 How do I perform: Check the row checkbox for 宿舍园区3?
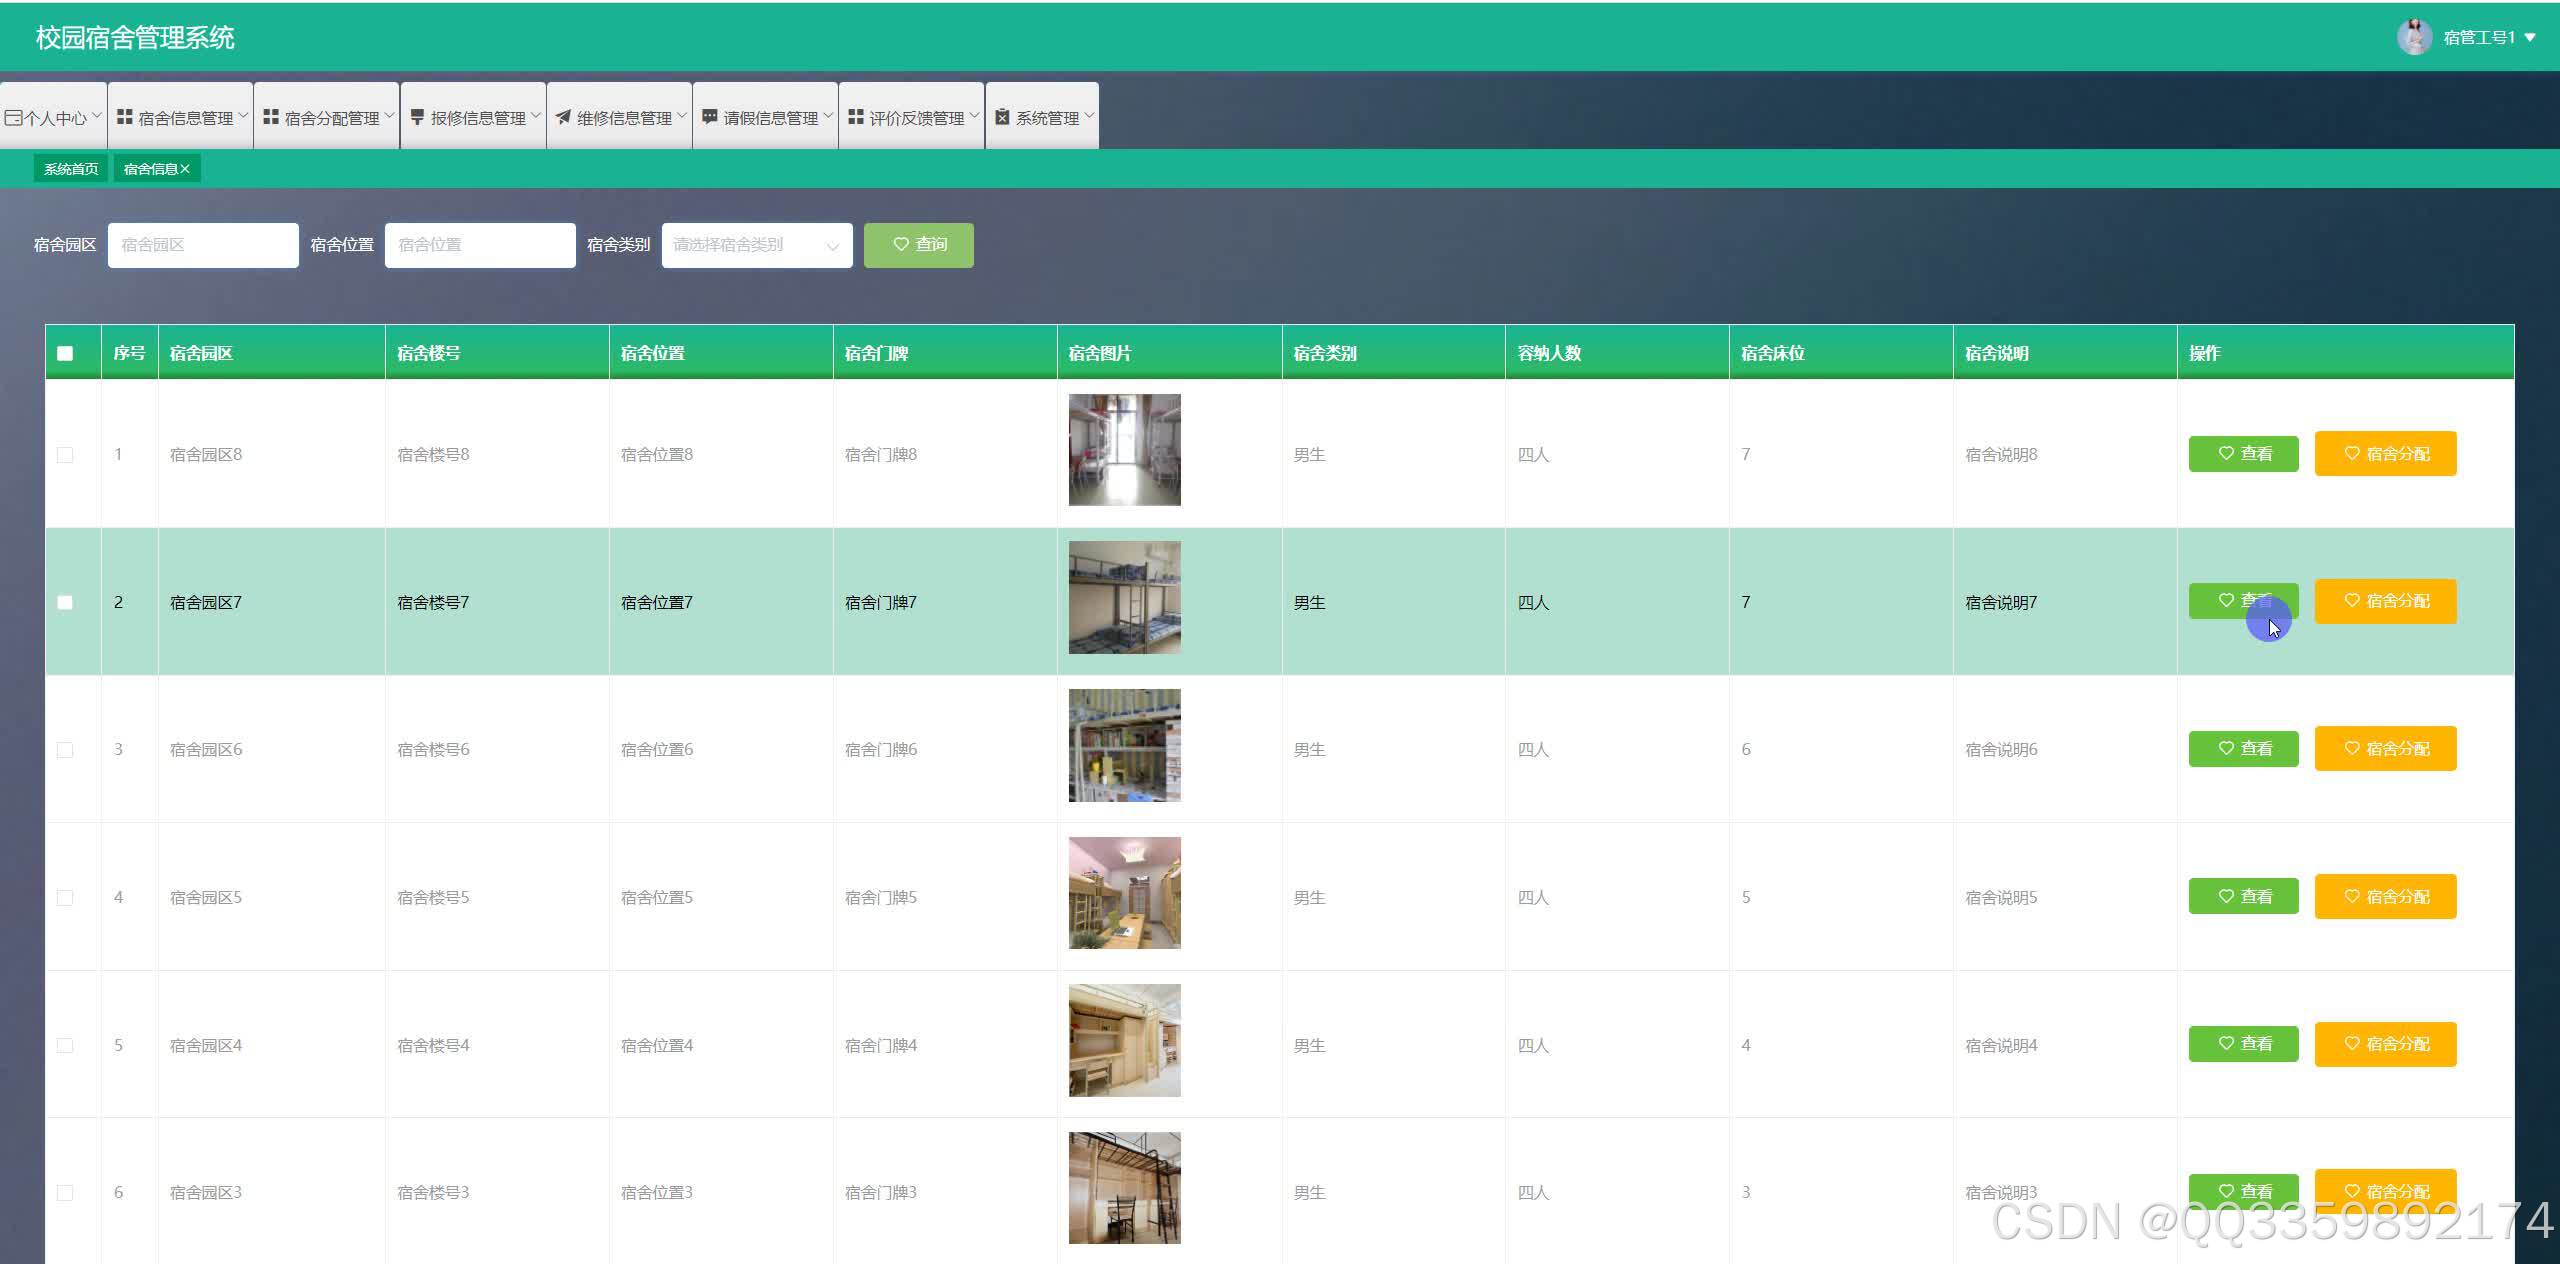(x=65, y=1193)
